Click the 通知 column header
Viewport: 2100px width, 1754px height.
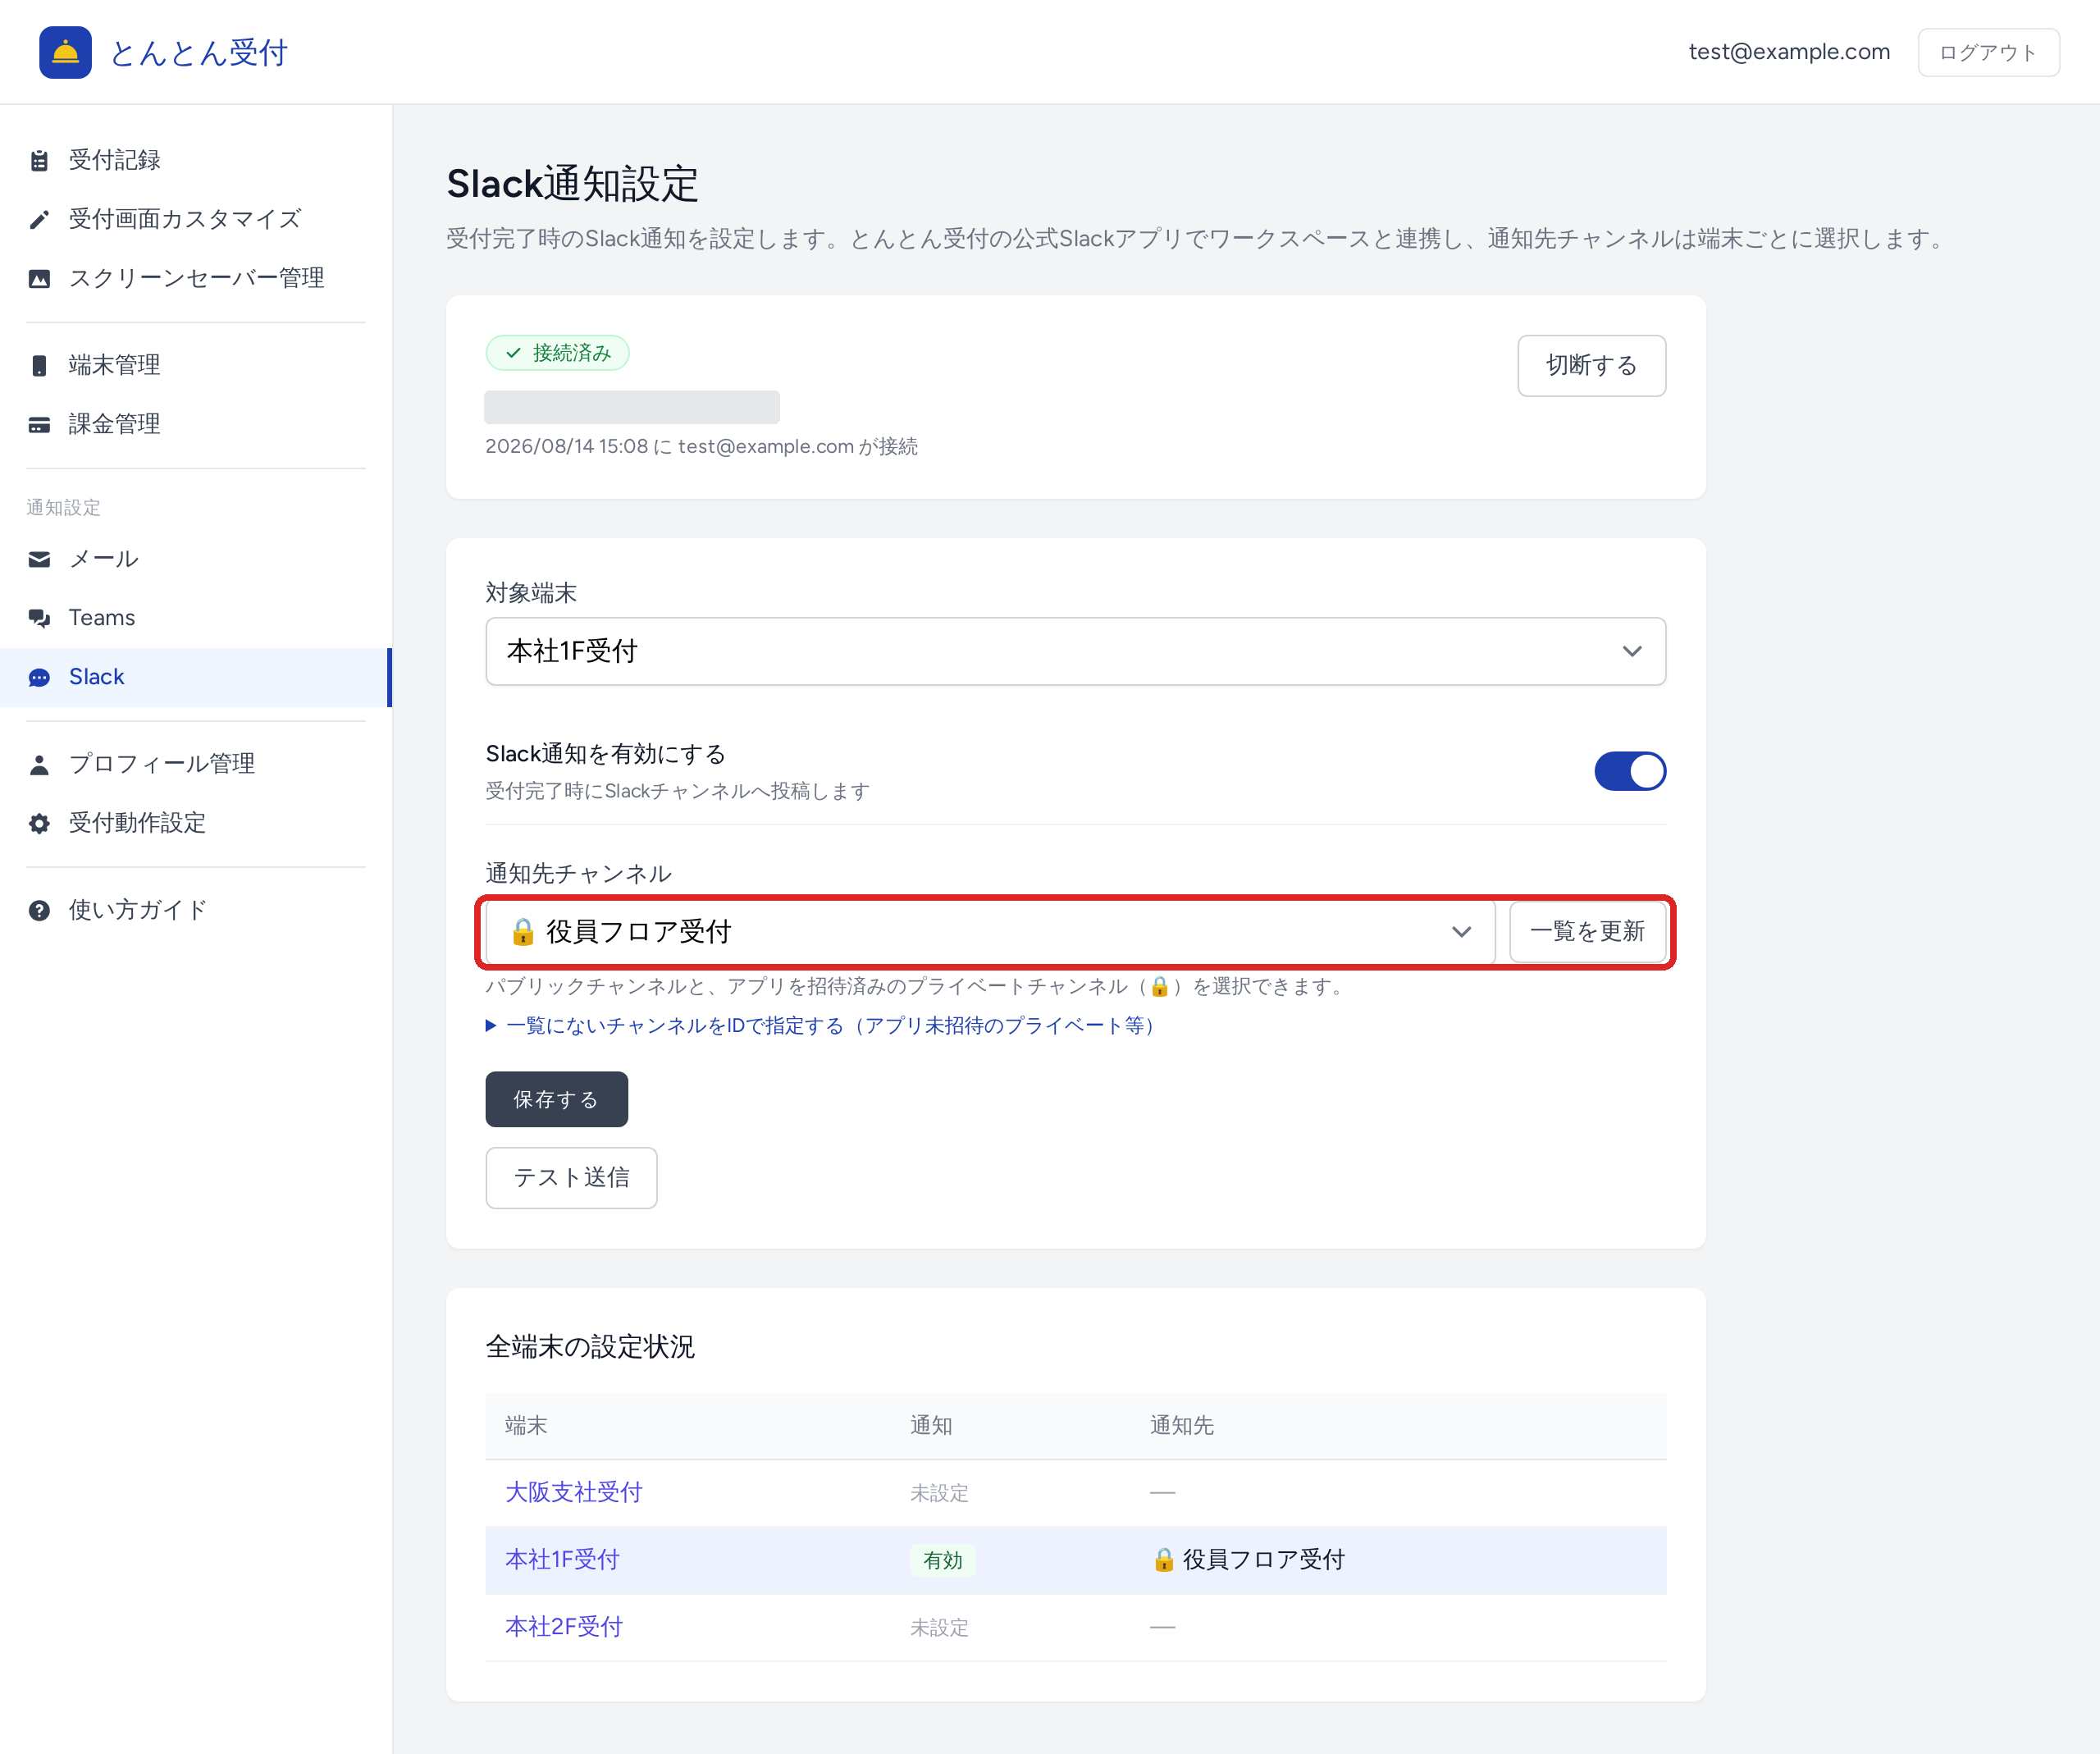931,1425
